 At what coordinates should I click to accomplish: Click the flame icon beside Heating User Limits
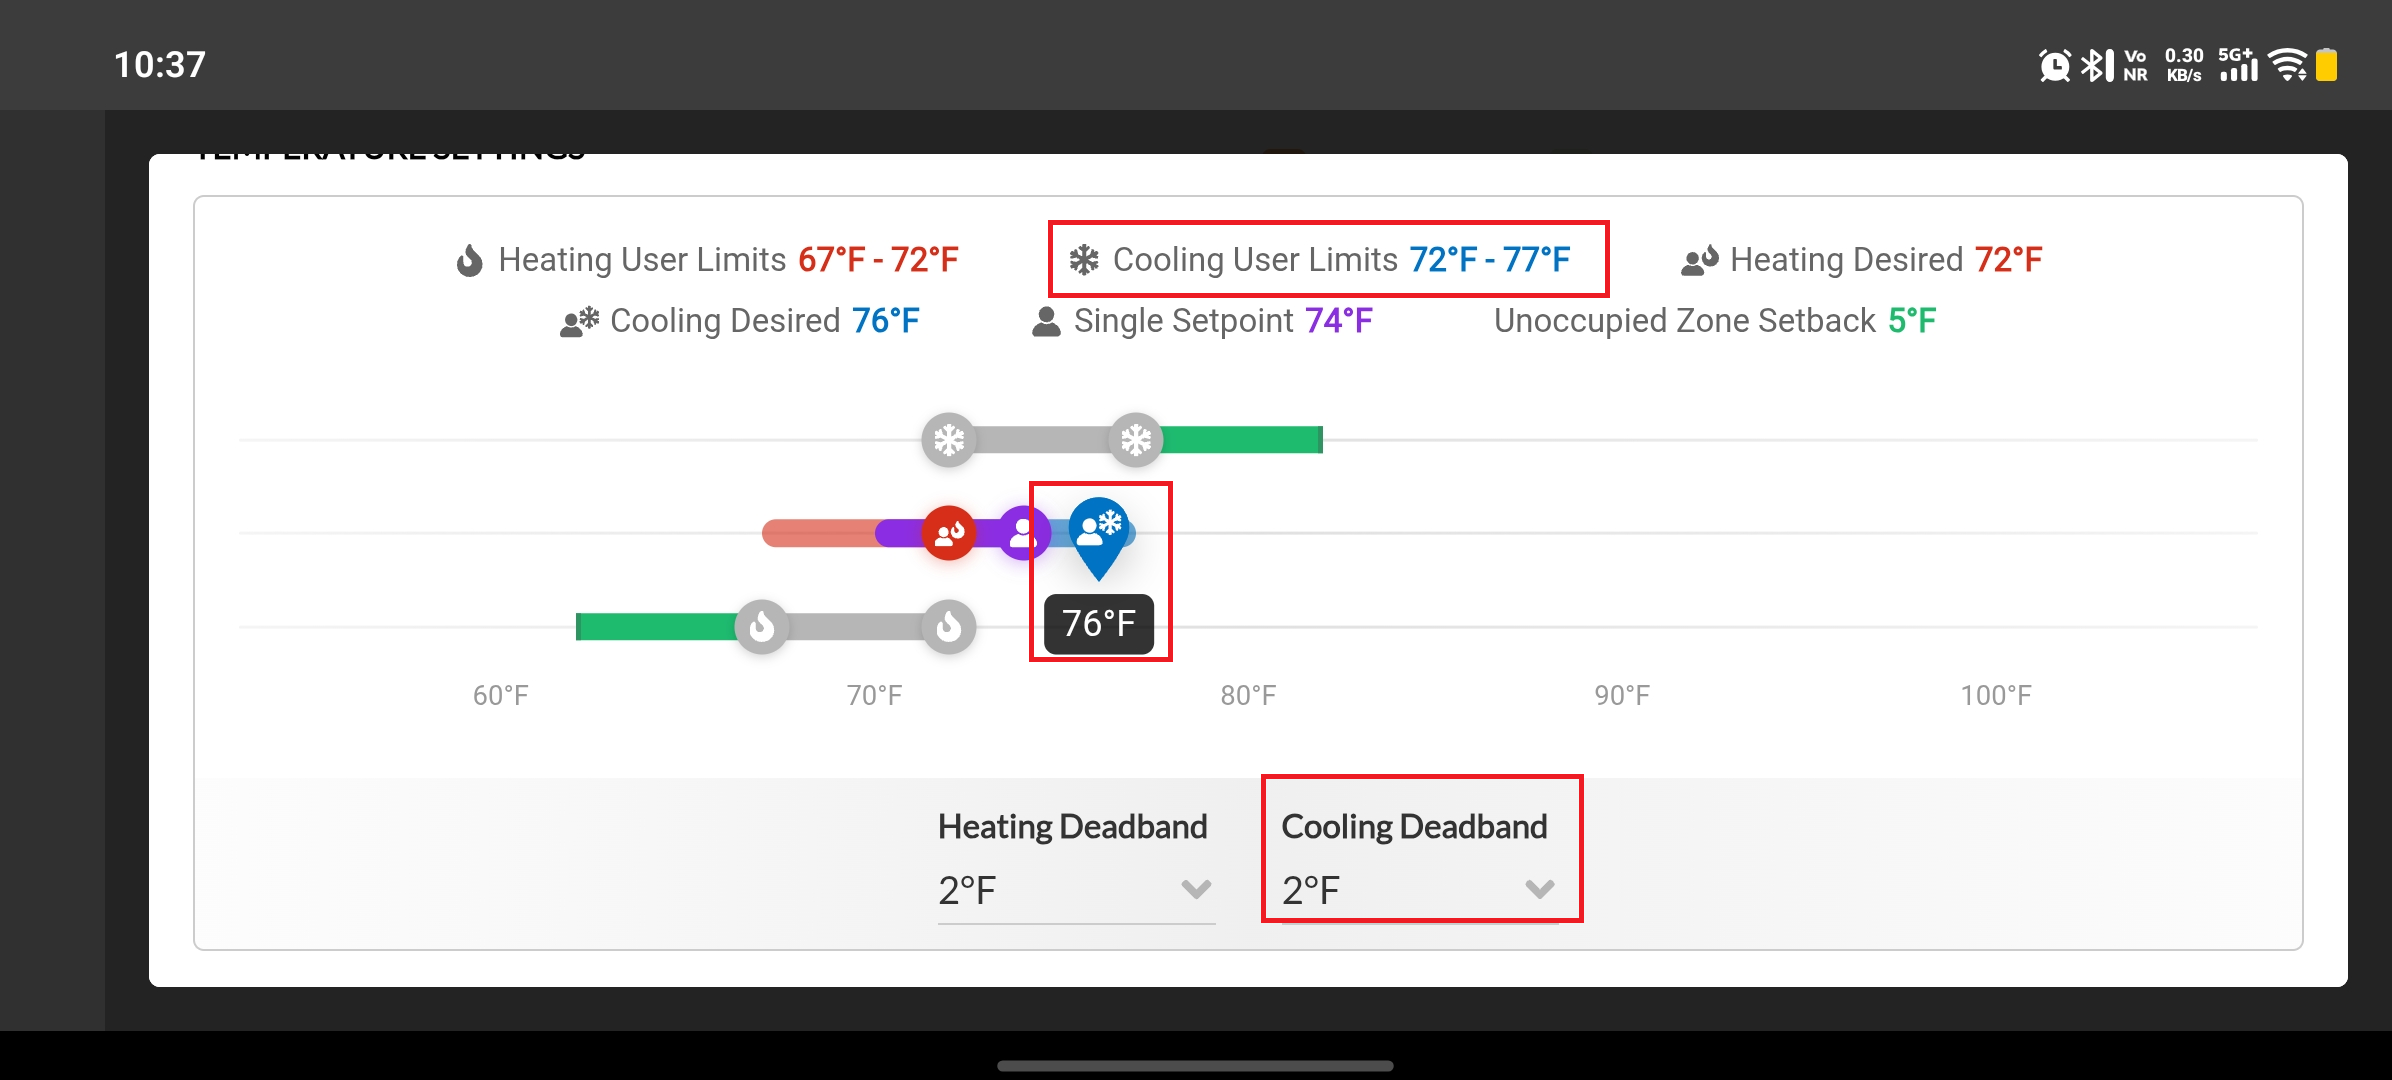click(470, 260)
